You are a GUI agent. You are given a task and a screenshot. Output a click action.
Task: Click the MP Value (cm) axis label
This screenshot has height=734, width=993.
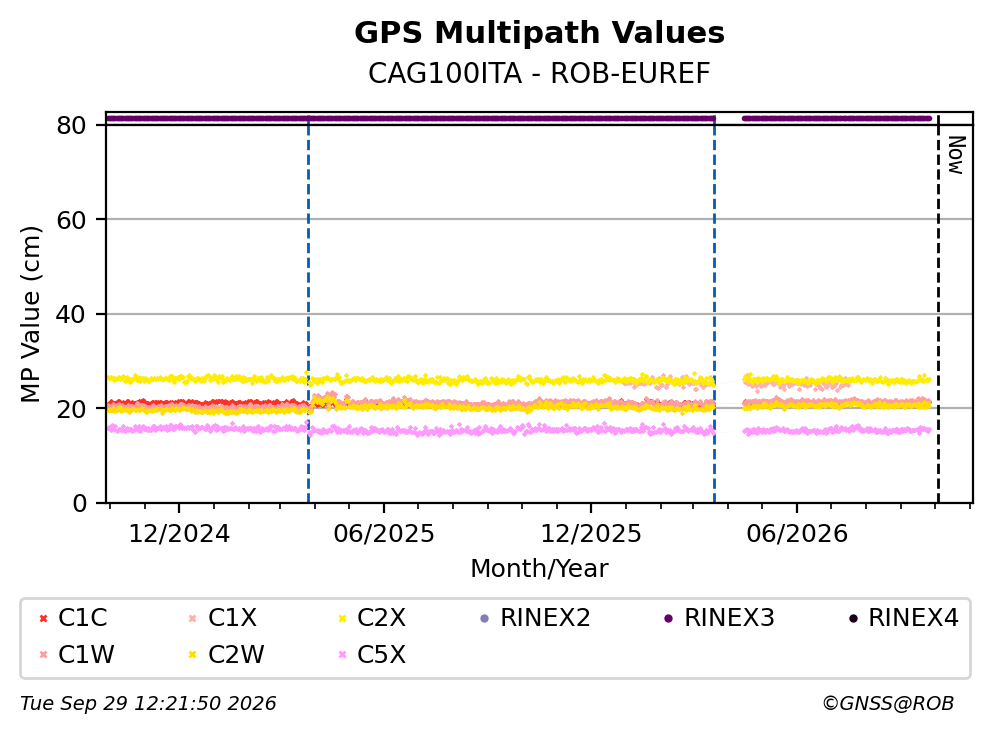click(30, 314)
